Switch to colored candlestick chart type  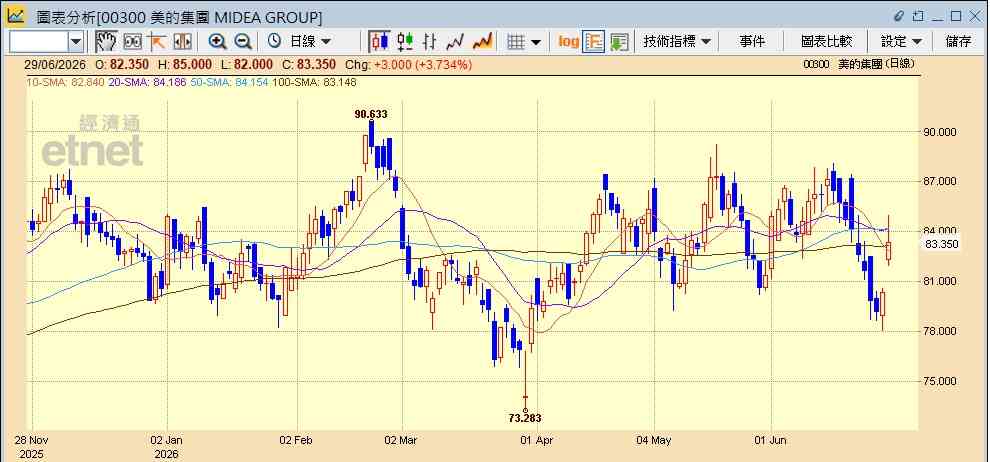coord(405,42)
